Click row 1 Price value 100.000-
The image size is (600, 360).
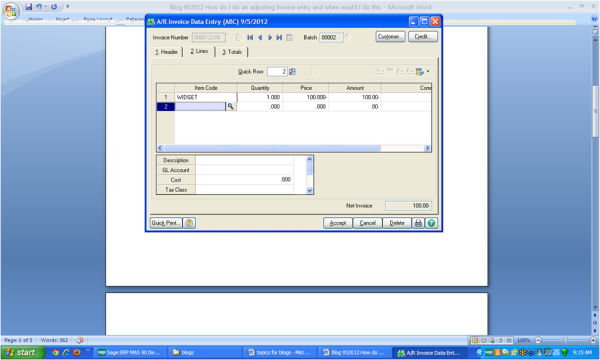click(305, 98)
